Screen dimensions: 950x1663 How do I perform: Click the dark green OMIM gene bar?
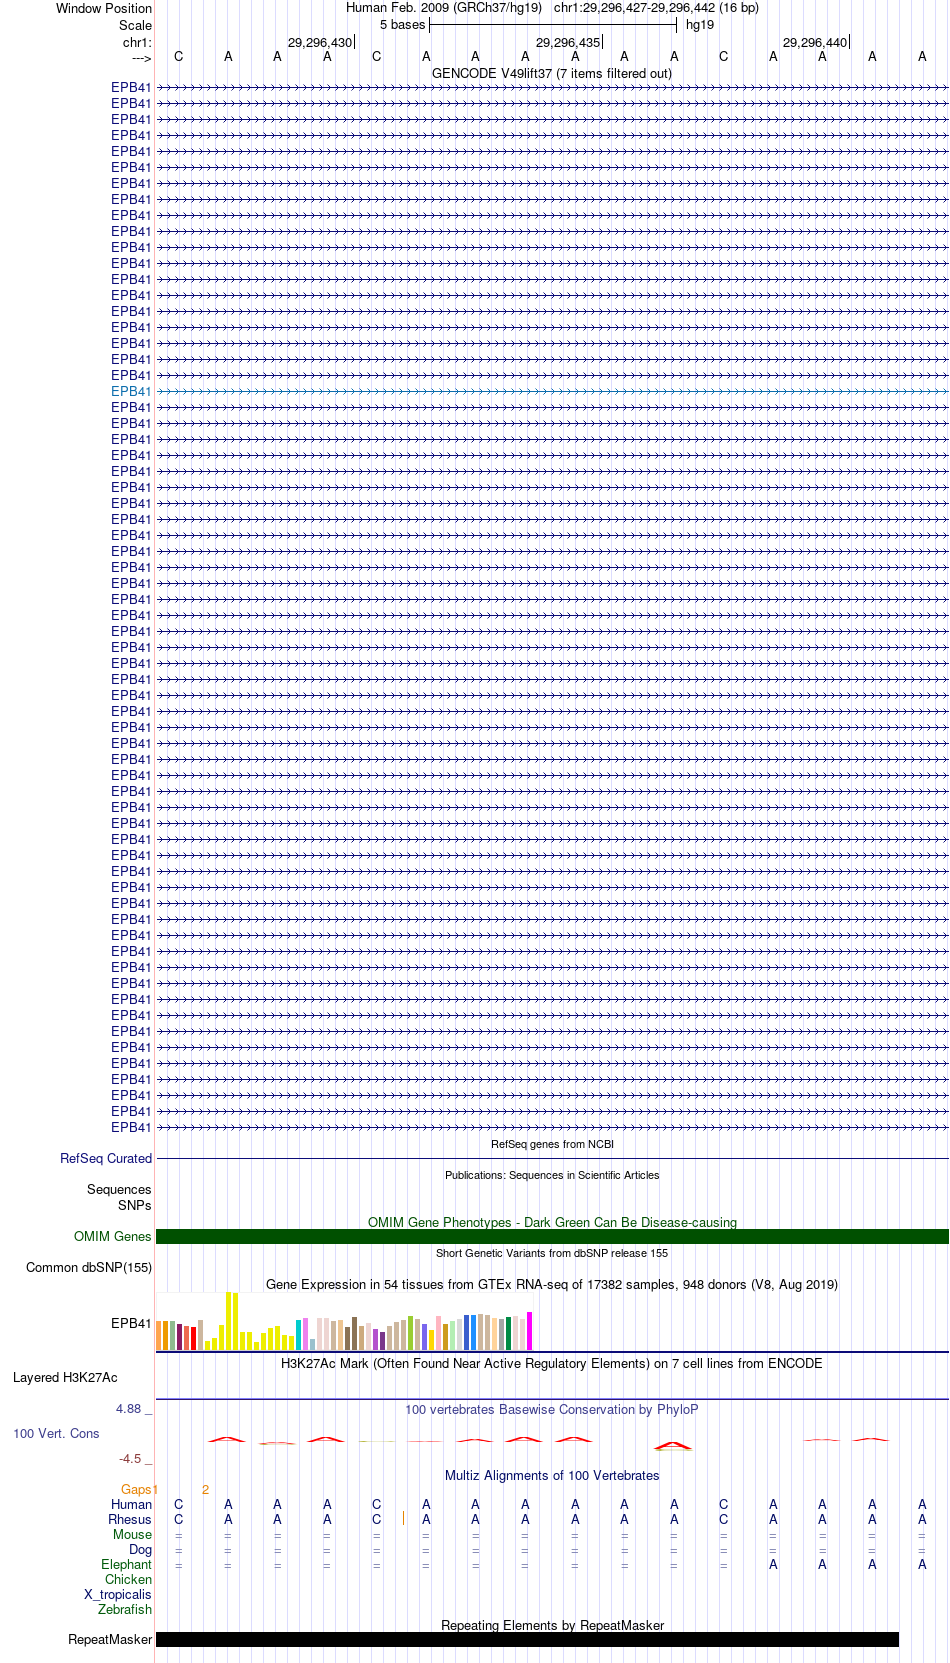click(x=552, y=1236)
